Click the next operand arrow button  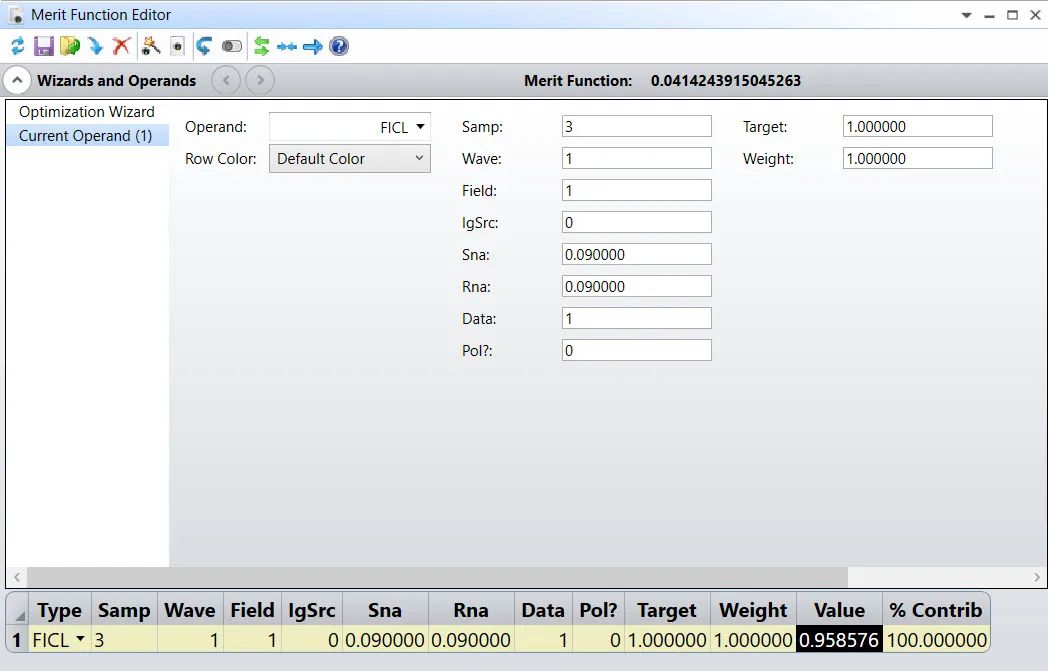click(260, 80)
